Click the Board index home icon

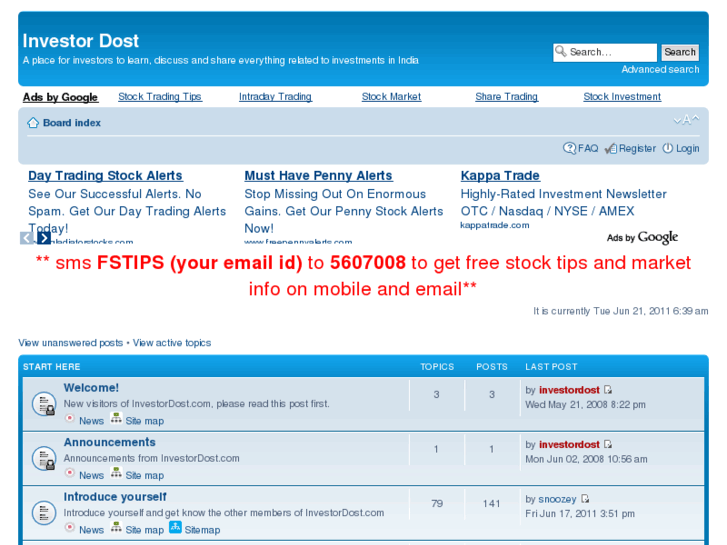[33, 122]
